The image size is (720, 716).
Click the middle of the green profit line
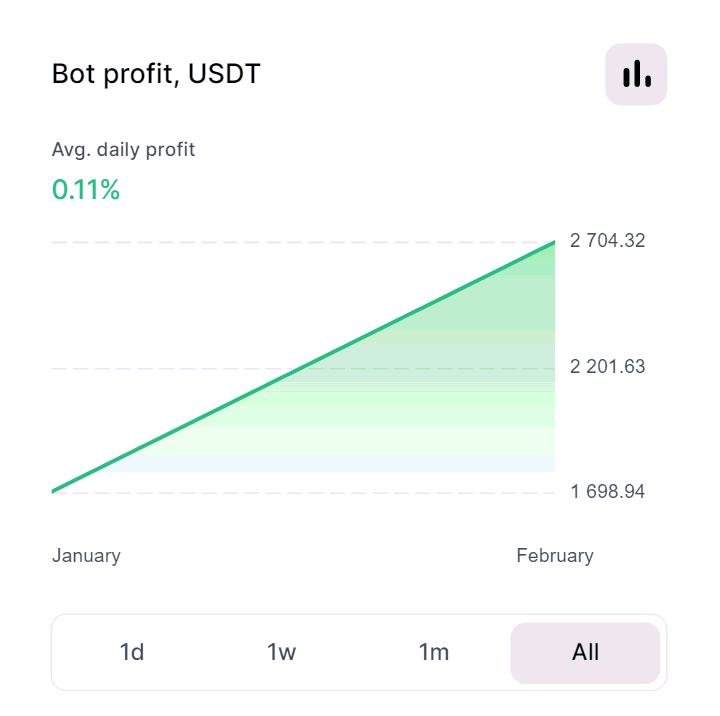pos(303,367)
